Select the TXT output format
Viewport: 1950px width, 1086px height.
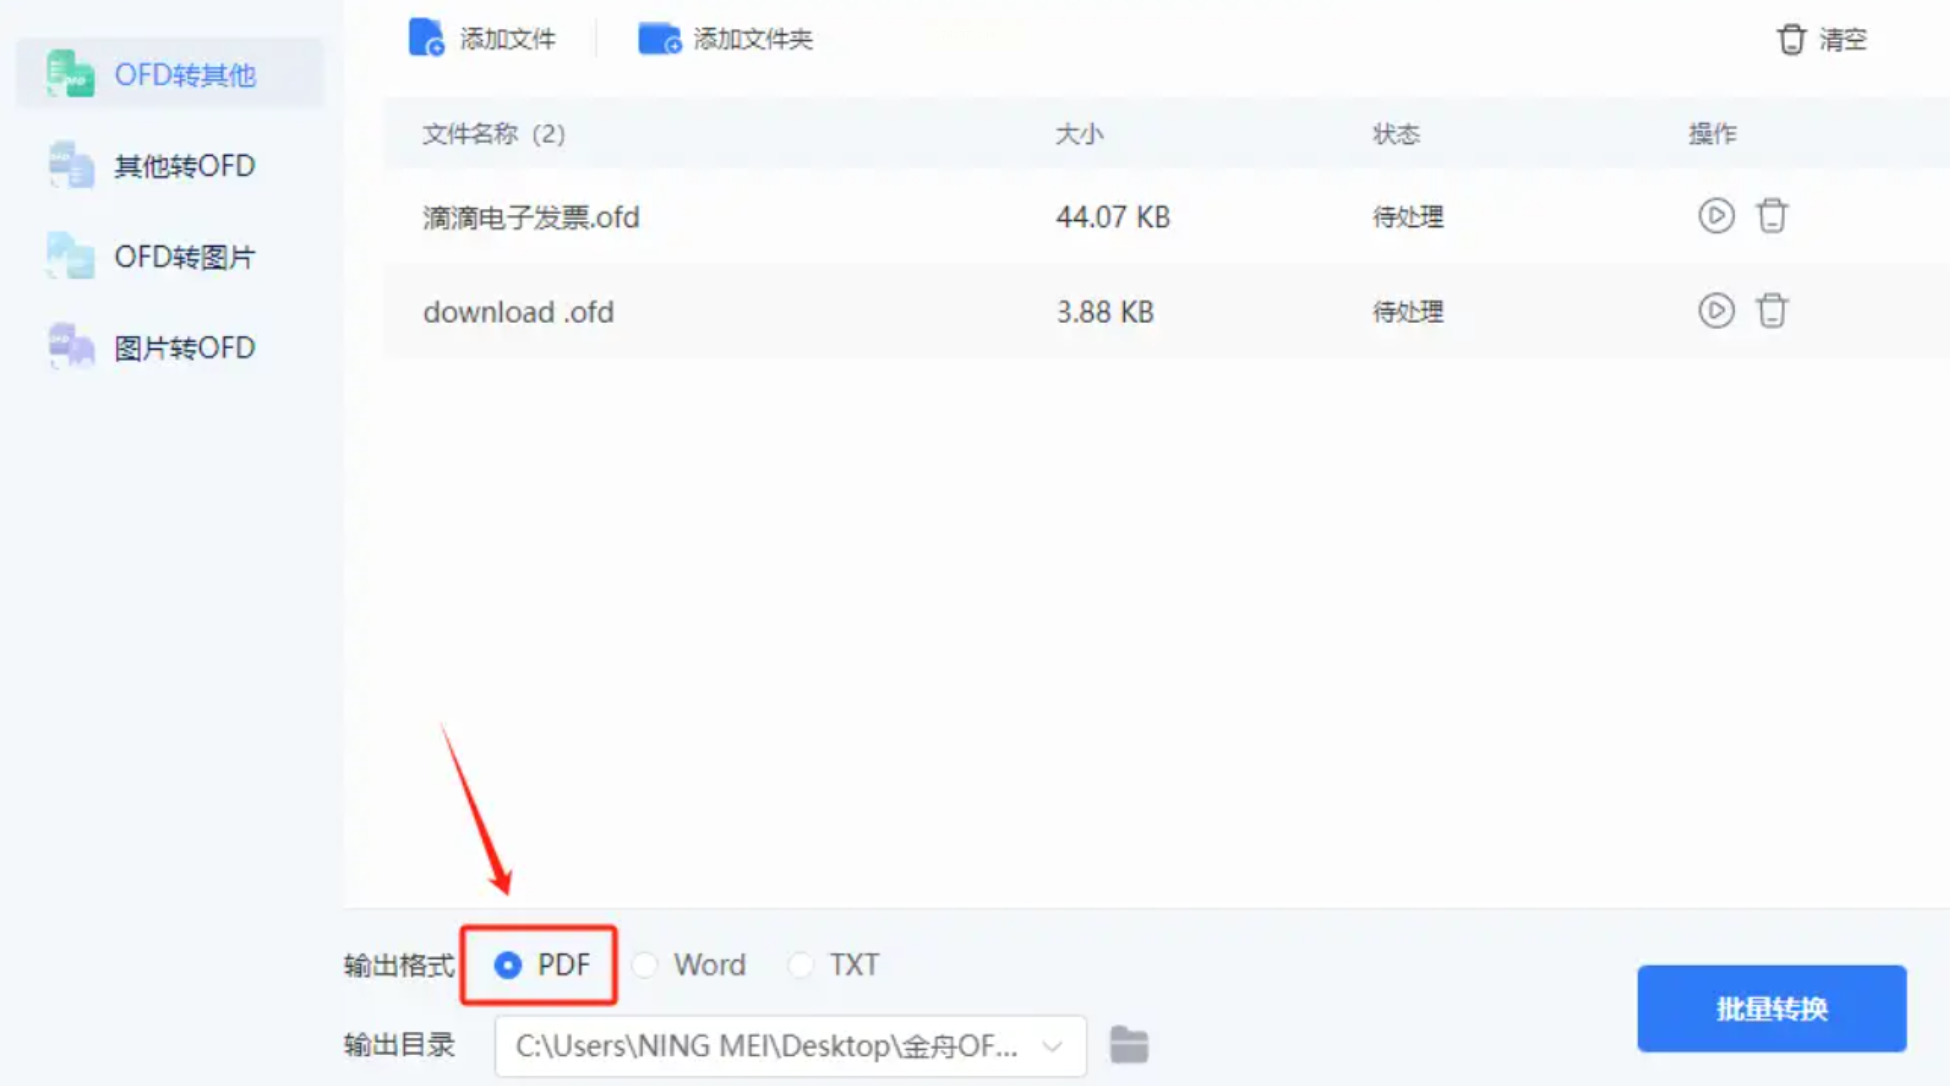[x=800, y=965]
